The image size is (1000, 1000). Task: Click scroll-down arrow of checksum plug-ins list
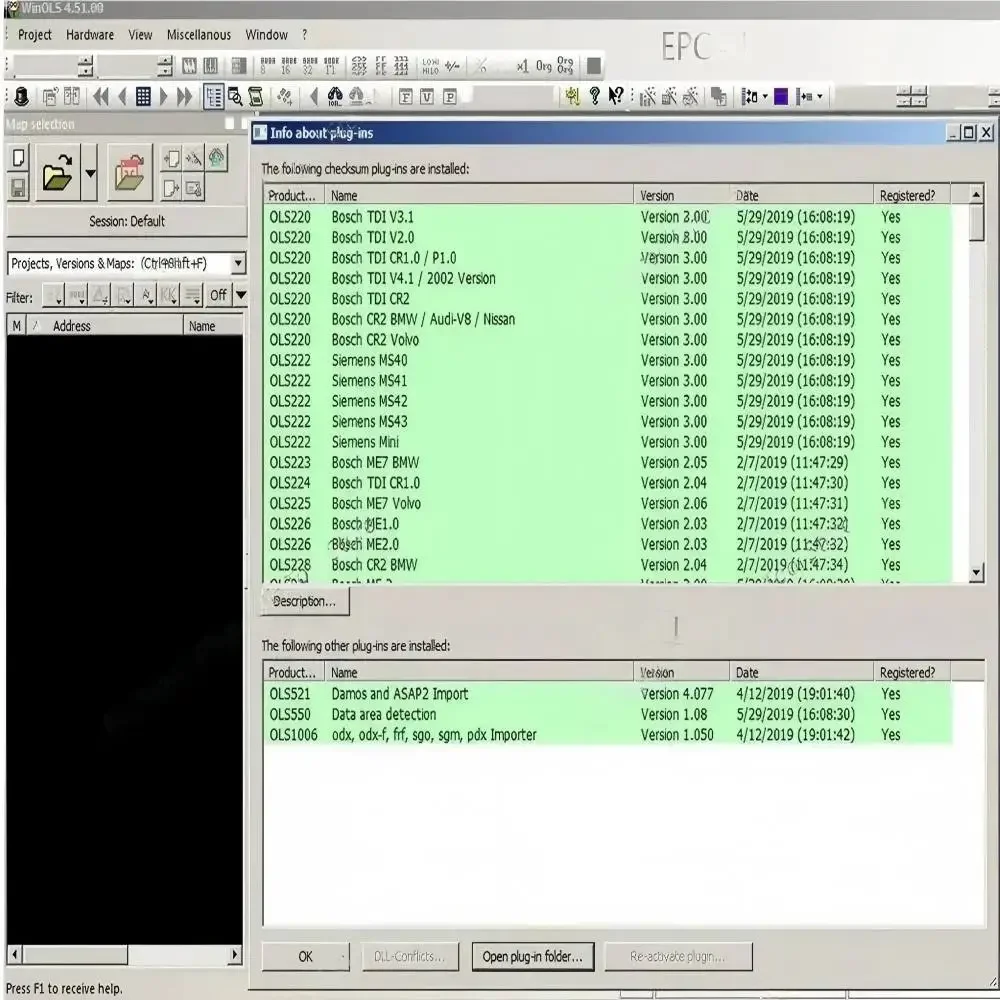pos(976,572)
